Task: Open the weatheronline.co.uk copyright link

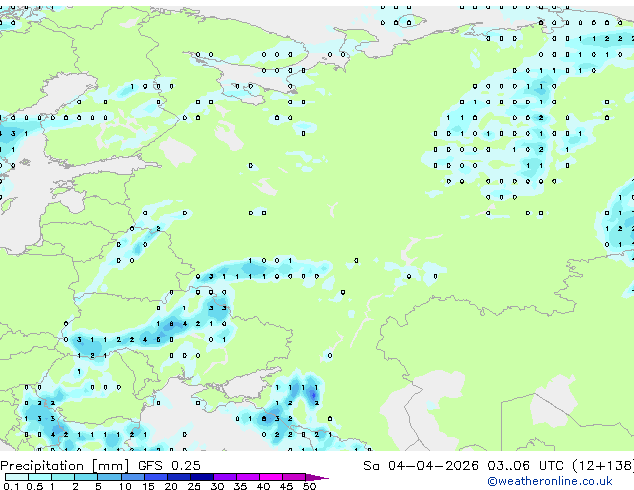Action: (x=550, y=481)
